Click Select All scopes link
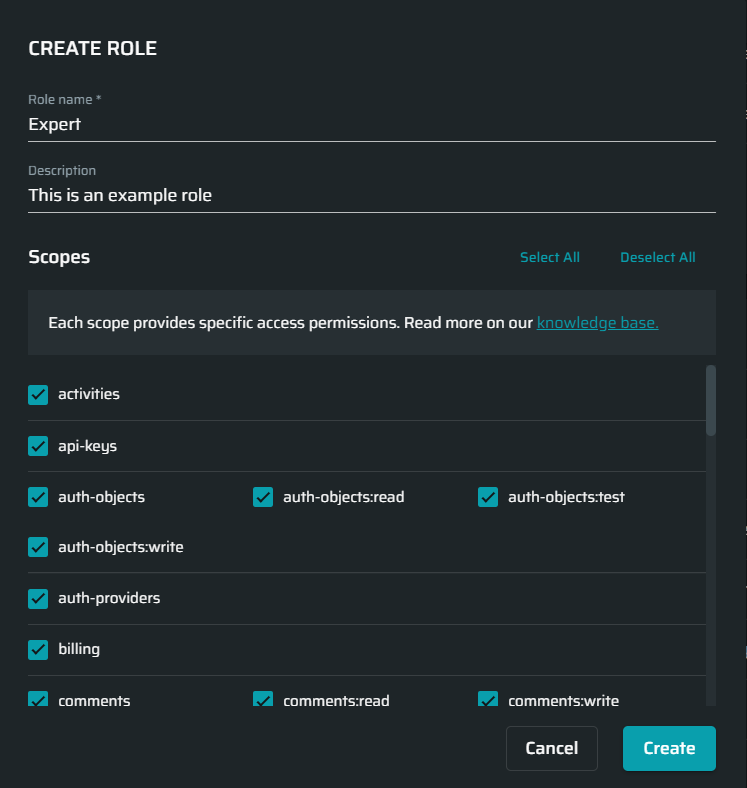This screenshot has height=788, width=747. pos(550,257)
